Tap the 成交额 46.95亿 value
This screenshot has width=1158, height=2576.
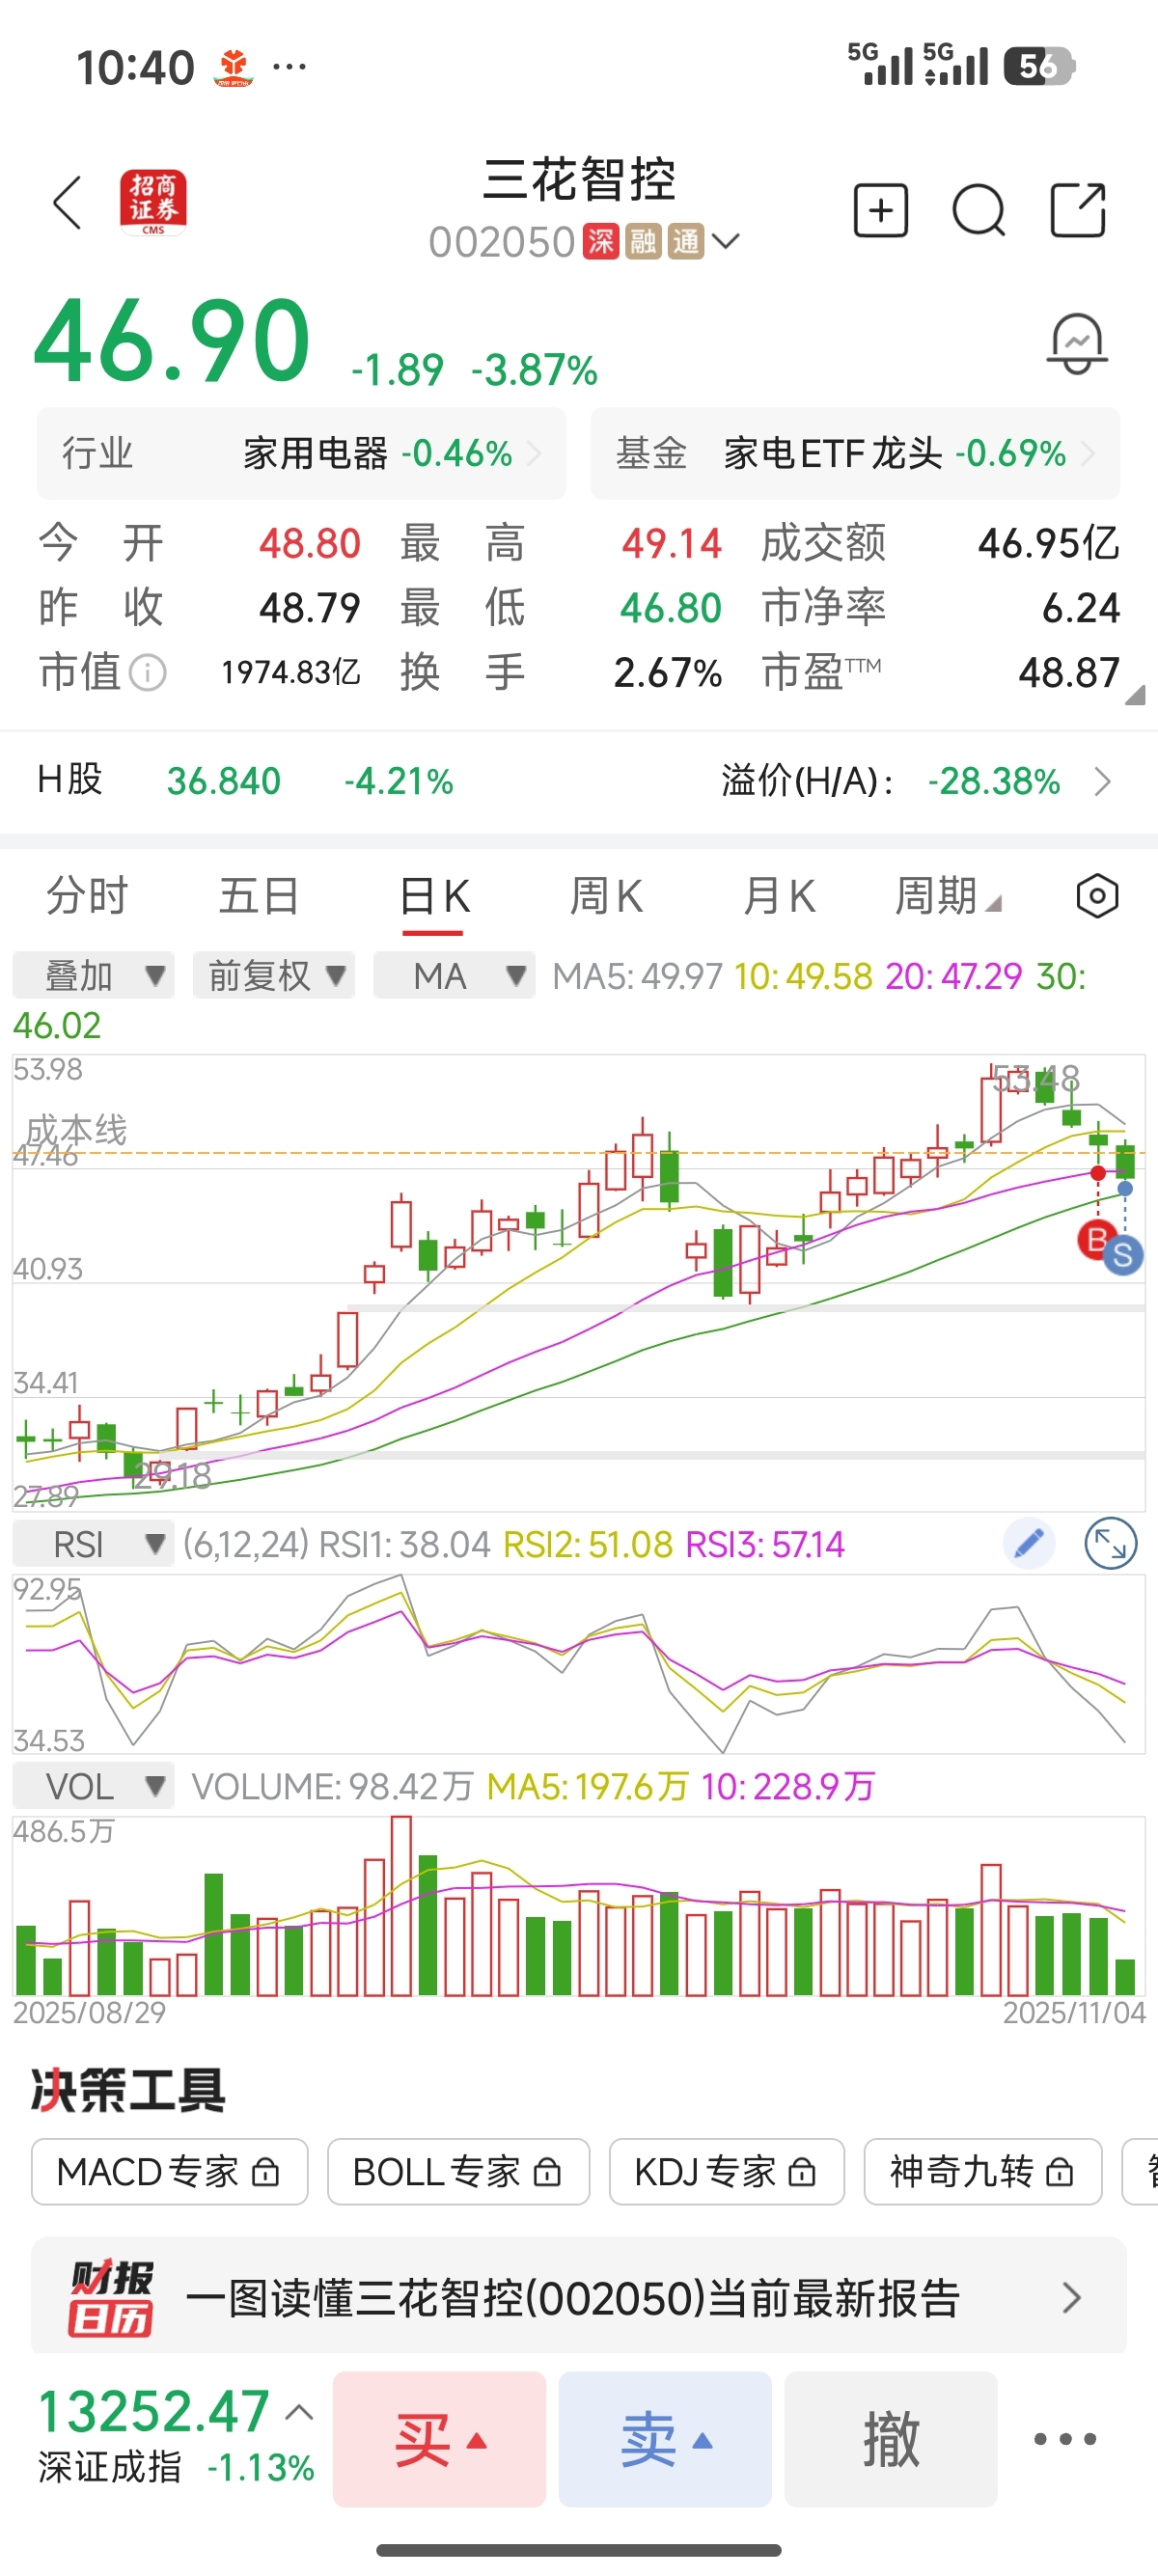(x=1048, y=543)
